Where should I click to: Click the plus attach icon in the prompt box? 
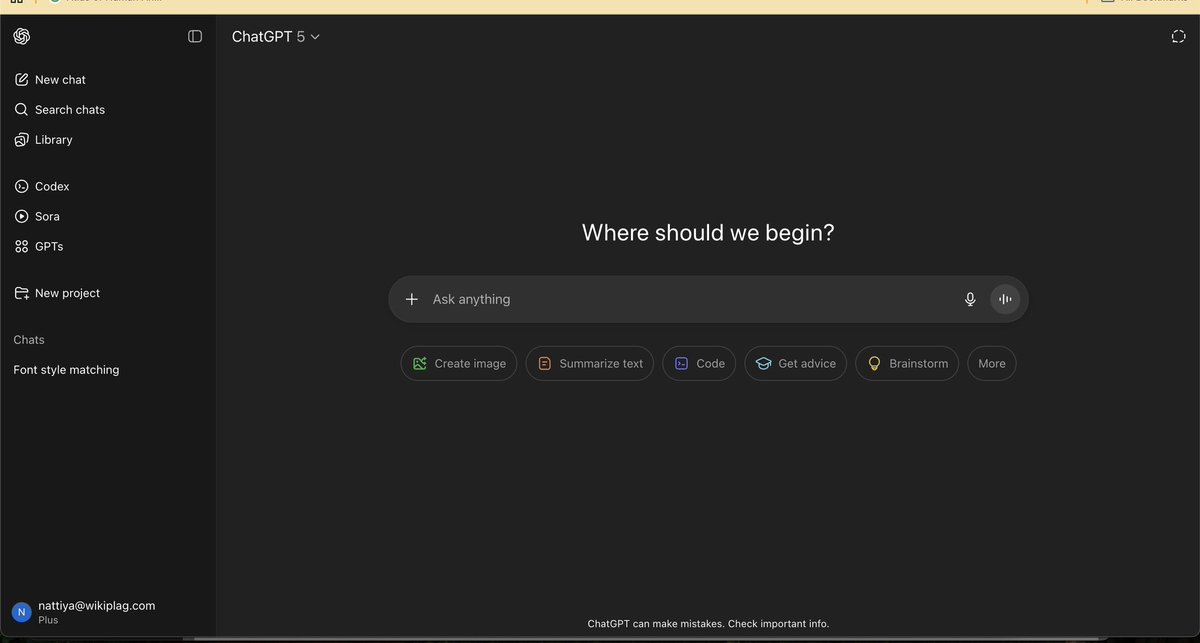click(411, 299)
